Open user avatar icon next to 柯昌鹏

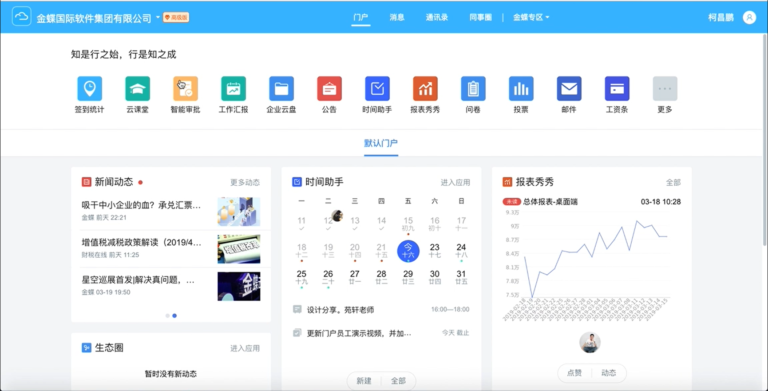pyautogui.click(x=749, y=17)
